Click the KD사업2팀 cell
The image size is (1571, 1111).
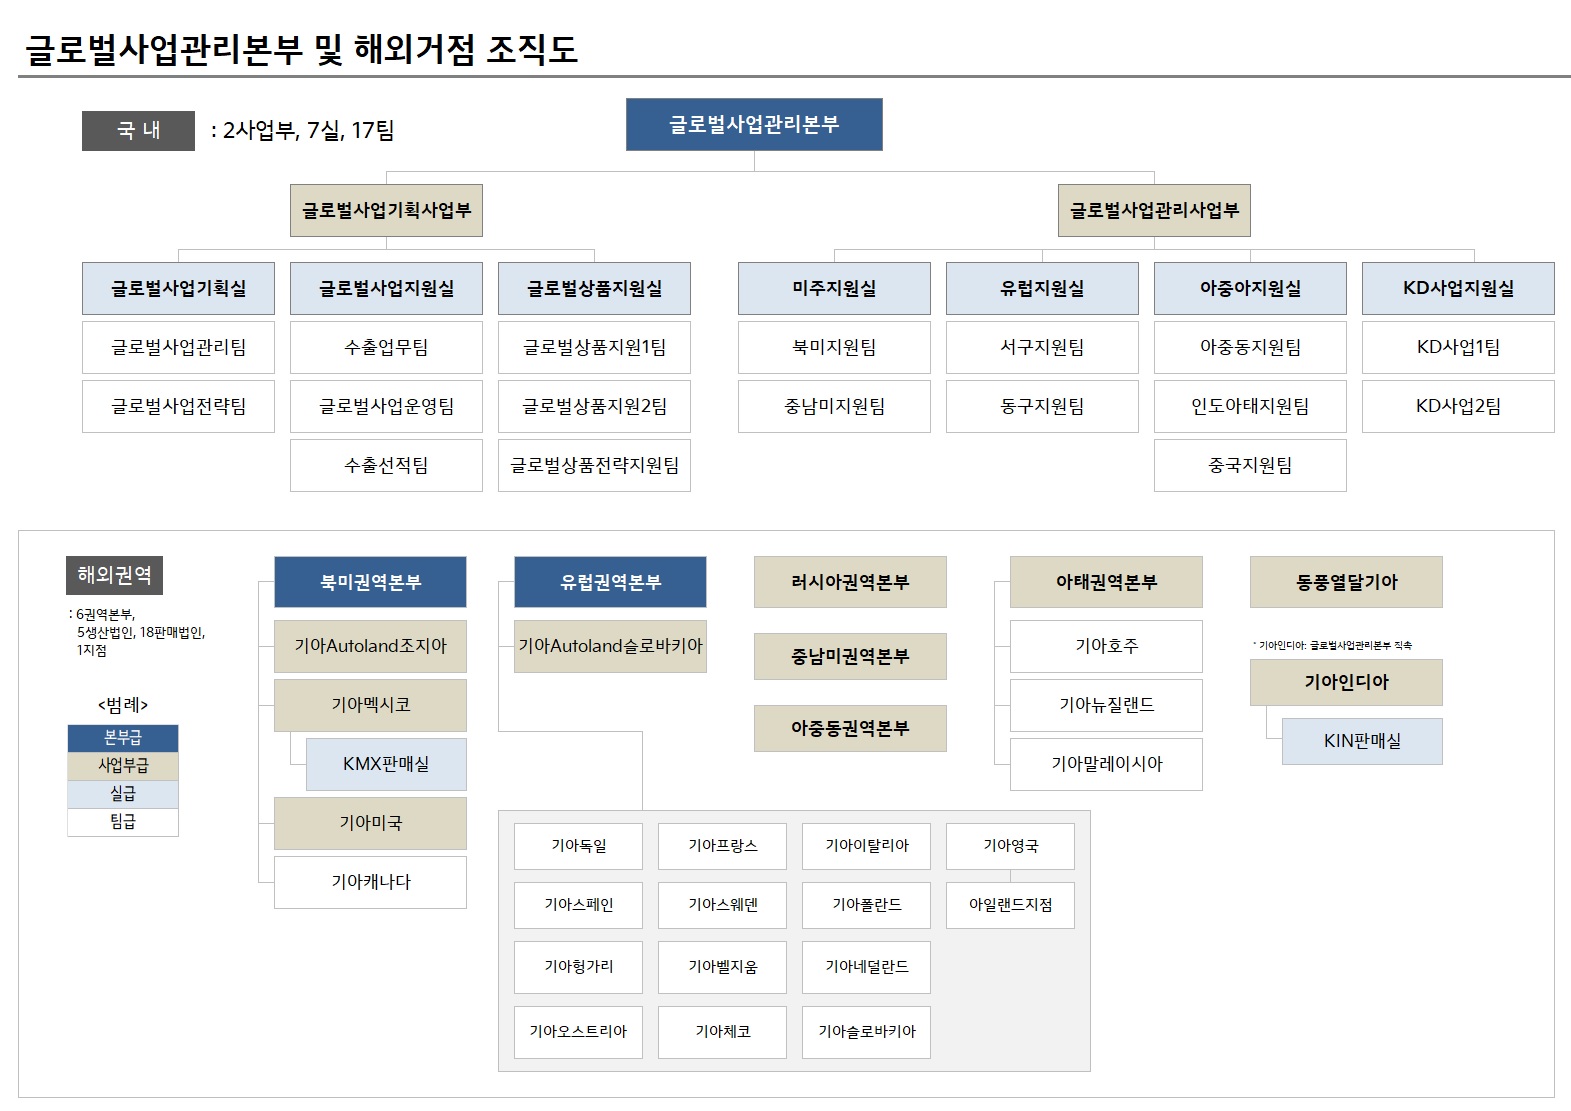[1458, 406]
